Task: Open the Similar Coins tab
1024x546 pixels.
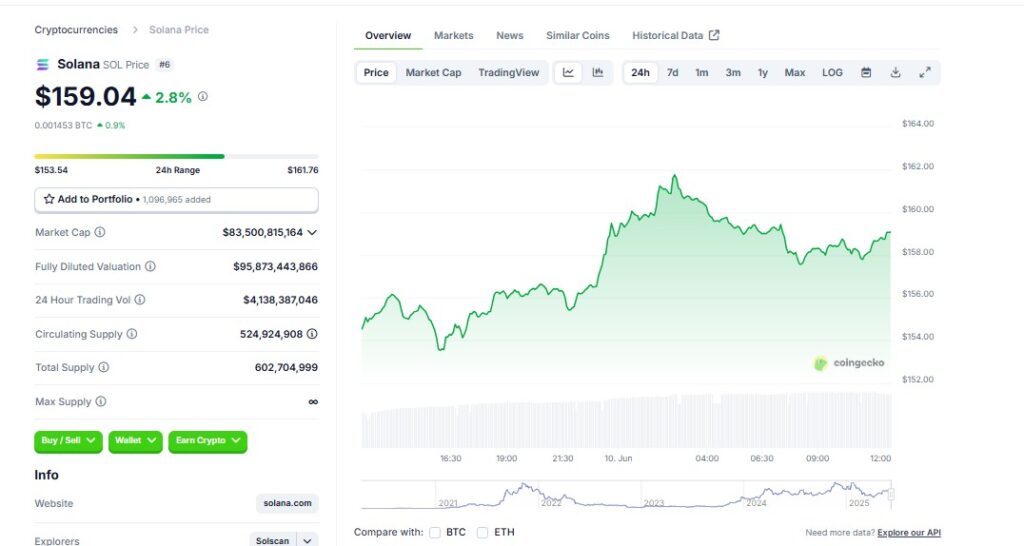Action: click(577, 35)
